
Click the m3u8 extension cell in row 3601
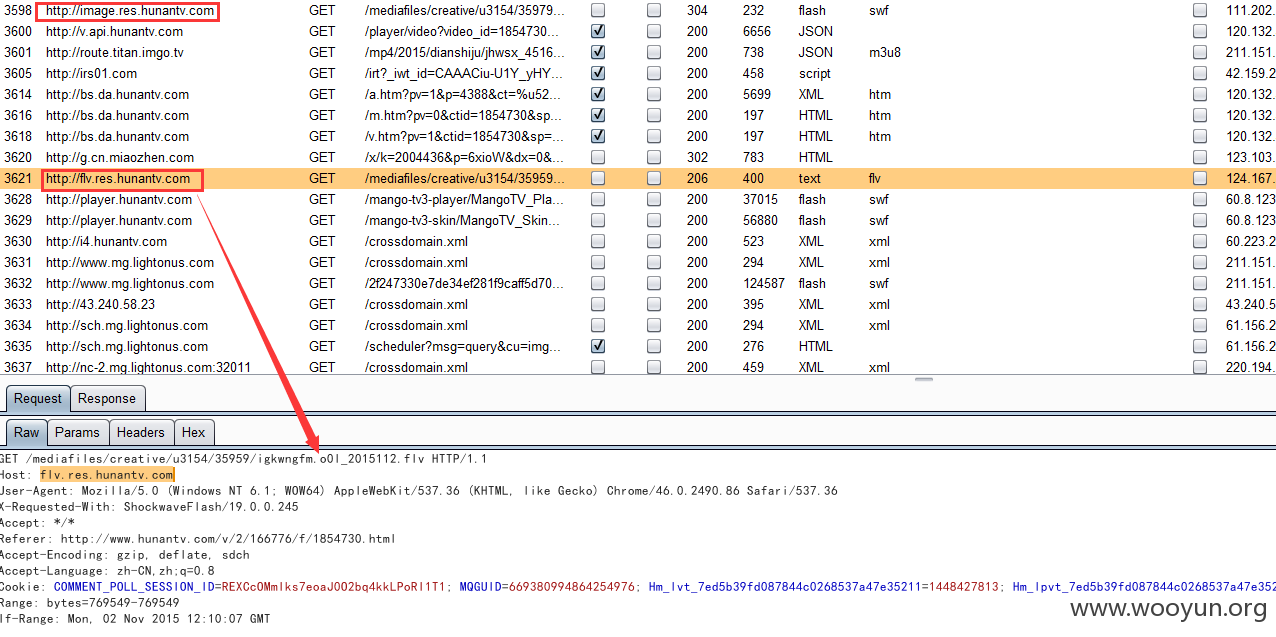(885, 53)
